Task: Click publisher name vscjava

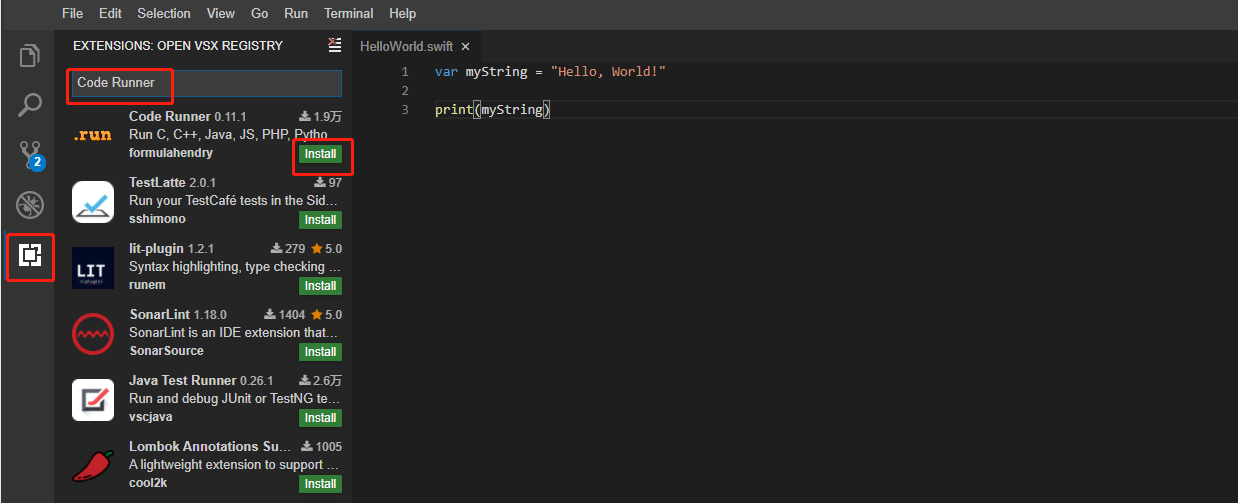Action: coord(150,417)
